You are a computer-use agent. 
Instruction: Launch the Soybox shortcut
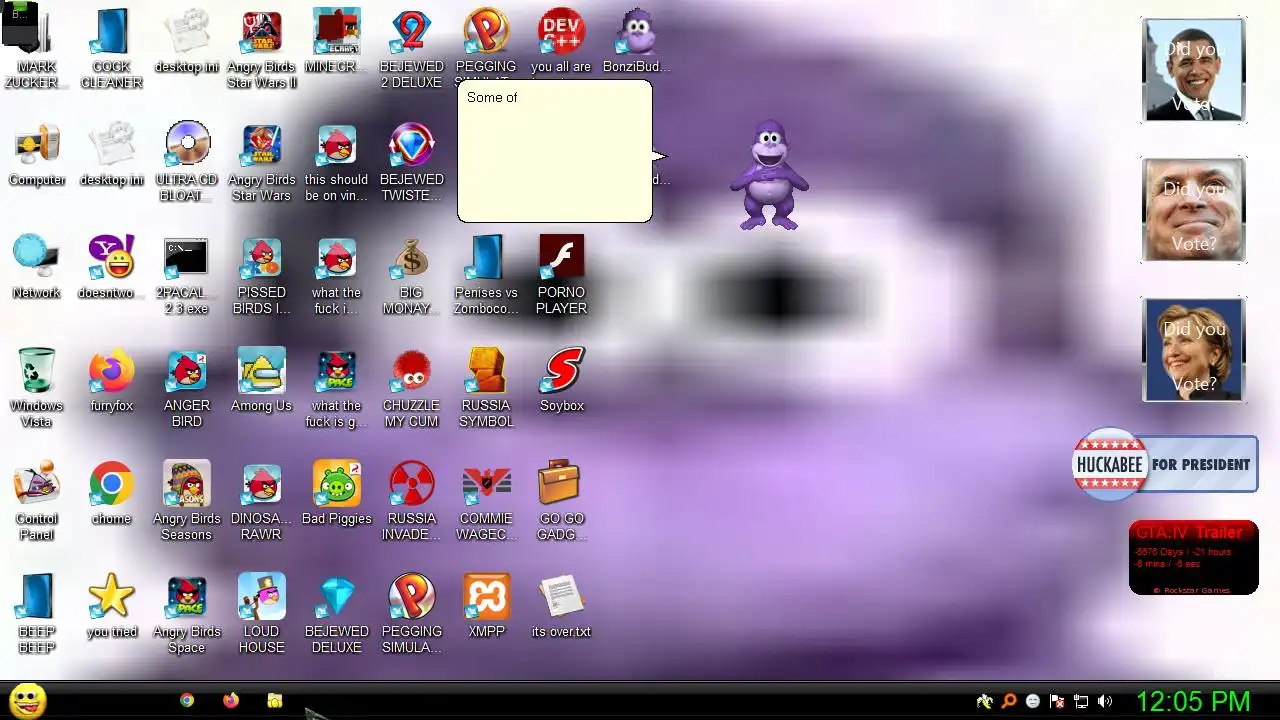(561, 380)
